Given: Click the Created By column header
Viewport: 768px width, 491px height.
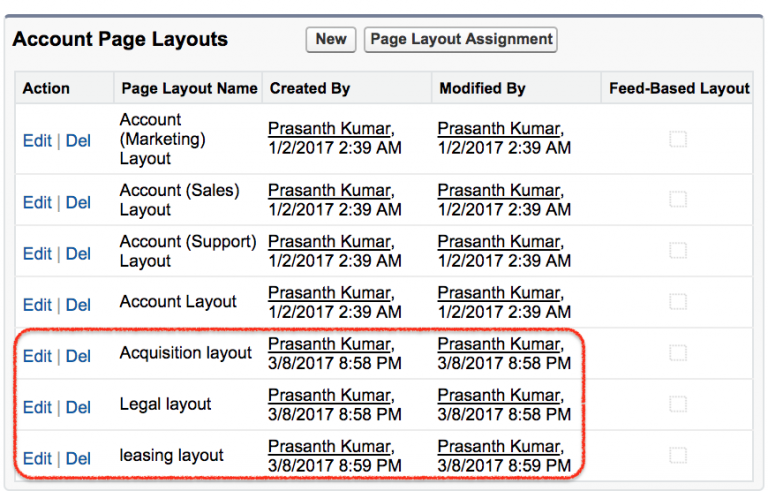Looking at the screenshot, I should click(x=310, y=88).
